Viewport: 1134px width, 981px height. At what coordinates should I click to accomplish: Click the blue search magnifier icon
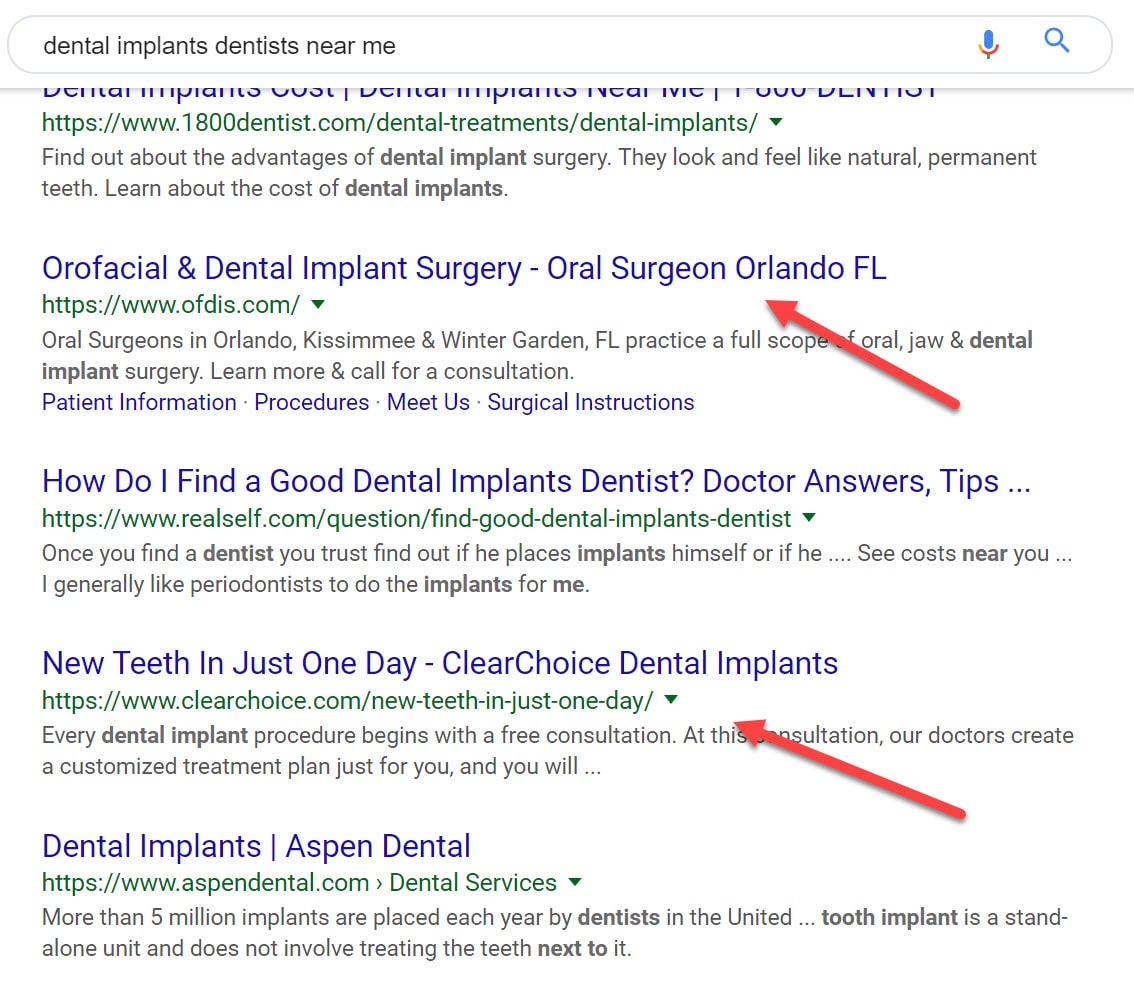[x=1057, y=41]
